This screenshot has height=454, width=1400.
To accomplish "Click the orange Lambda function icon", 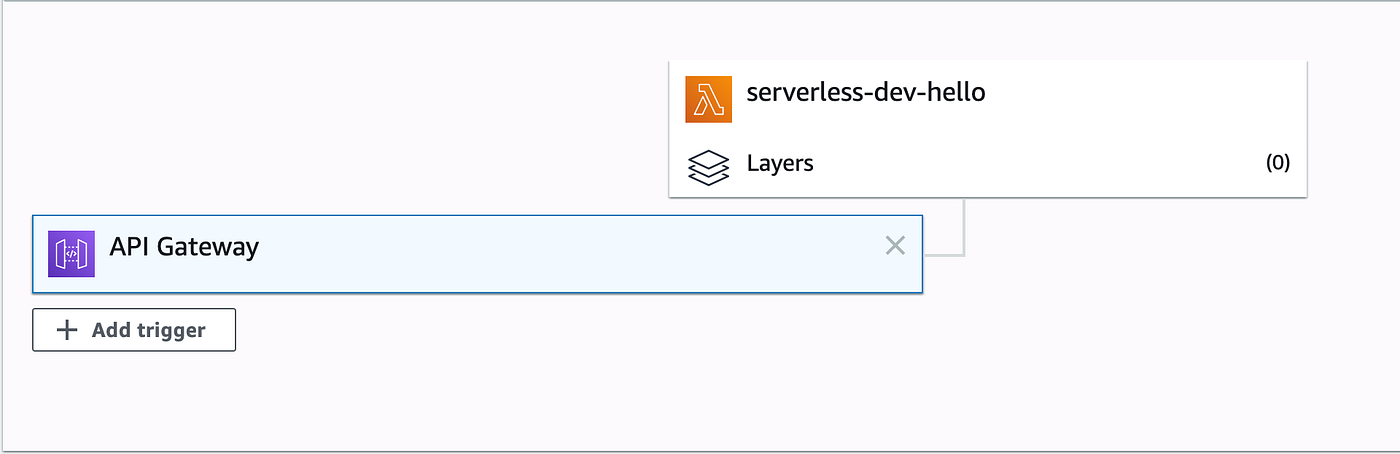I will click(709, 100).
